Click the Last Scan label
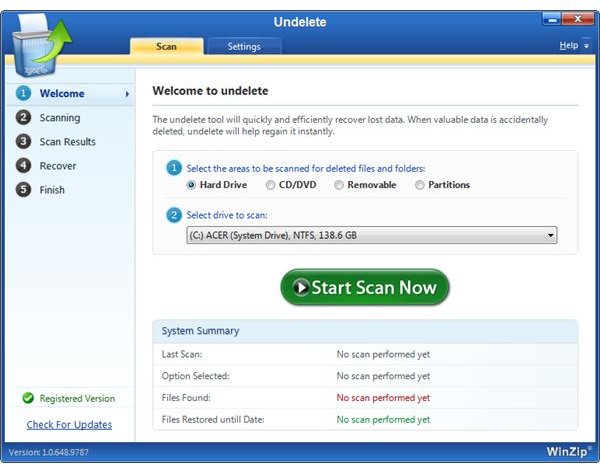The width and height of the screenshot is (600, 466). (182, 354)
